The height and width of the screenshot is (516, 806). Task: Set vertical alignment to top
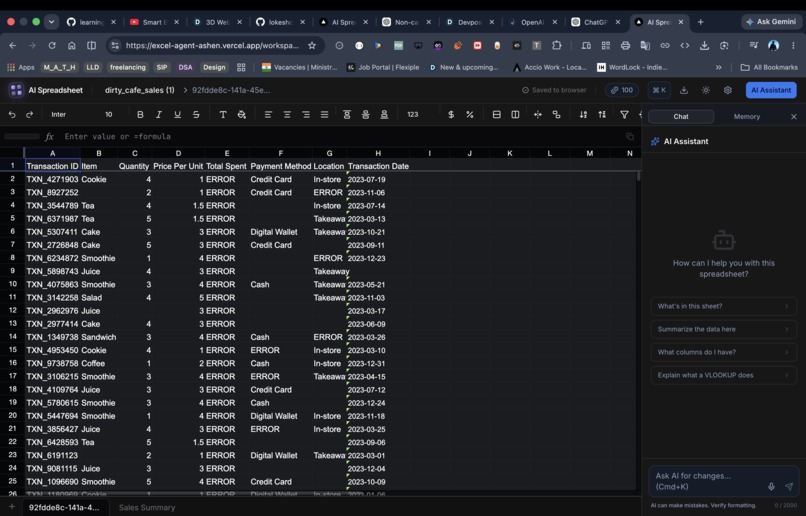tap(347, 115)
